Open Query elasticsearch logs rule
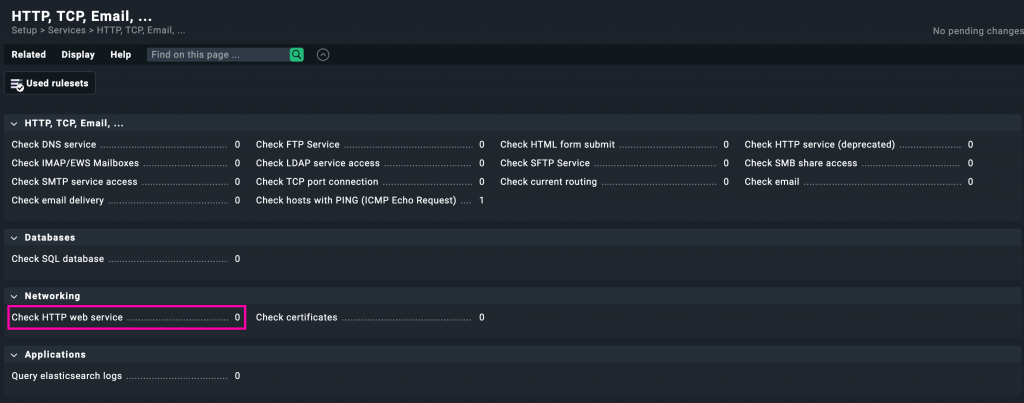Screen dimensions: 1024x403 (x=68, y=376)
